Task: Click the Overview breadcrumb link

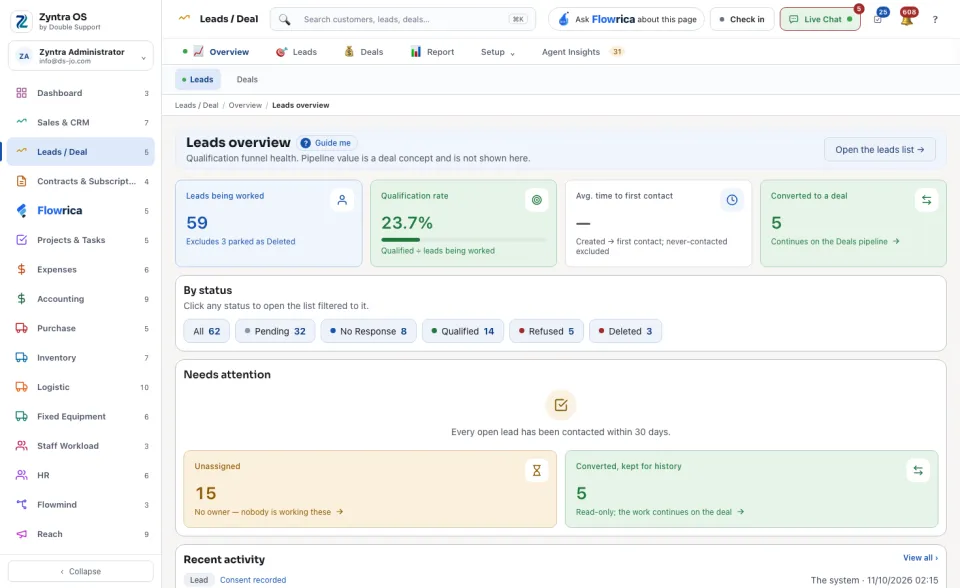Action: coord(245,105)
